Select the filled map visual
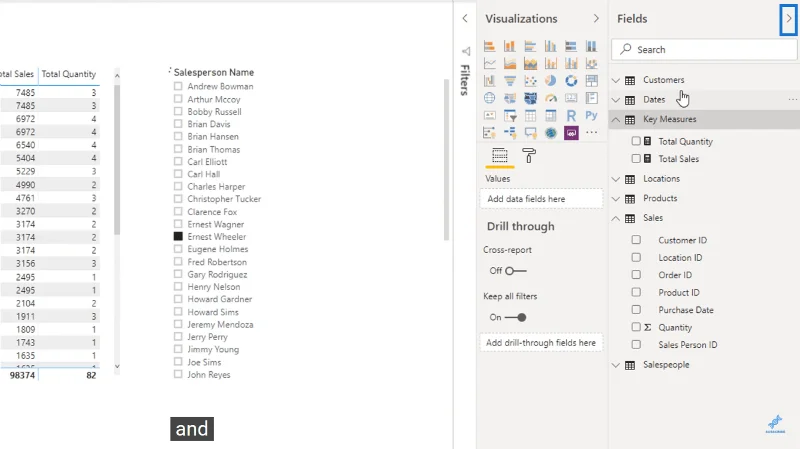Viewport: 800px width, 449px height. 510,98
